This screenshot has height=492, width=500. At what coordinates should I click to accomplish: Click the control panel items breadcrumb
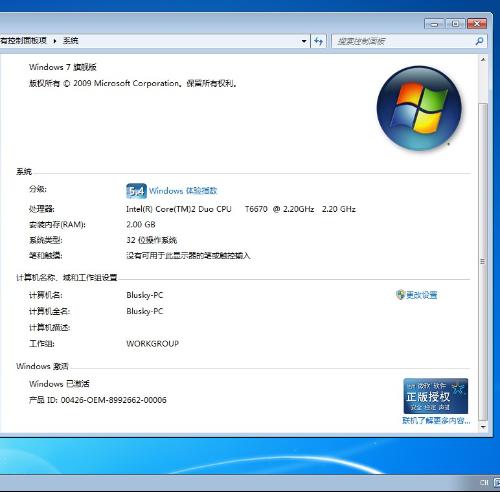tap(23, 40)
